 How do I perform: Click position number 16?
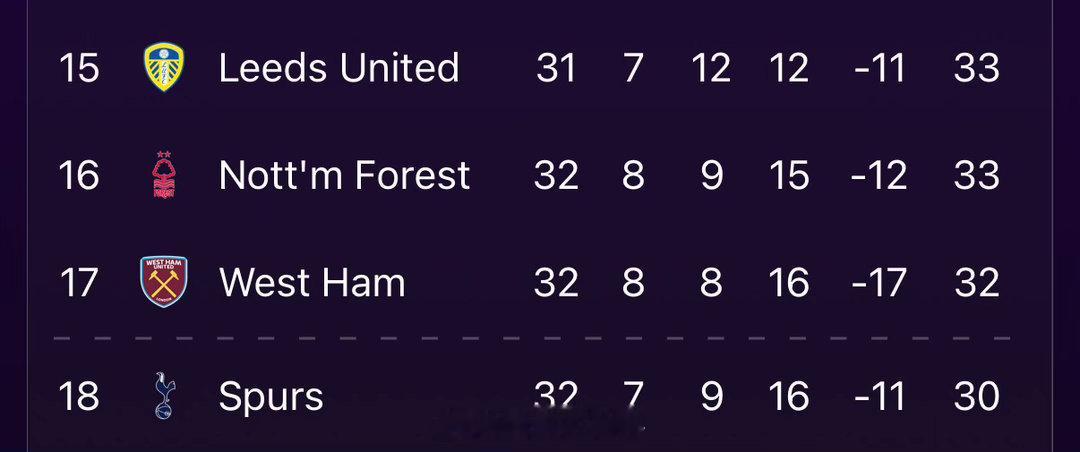[79, 175]
